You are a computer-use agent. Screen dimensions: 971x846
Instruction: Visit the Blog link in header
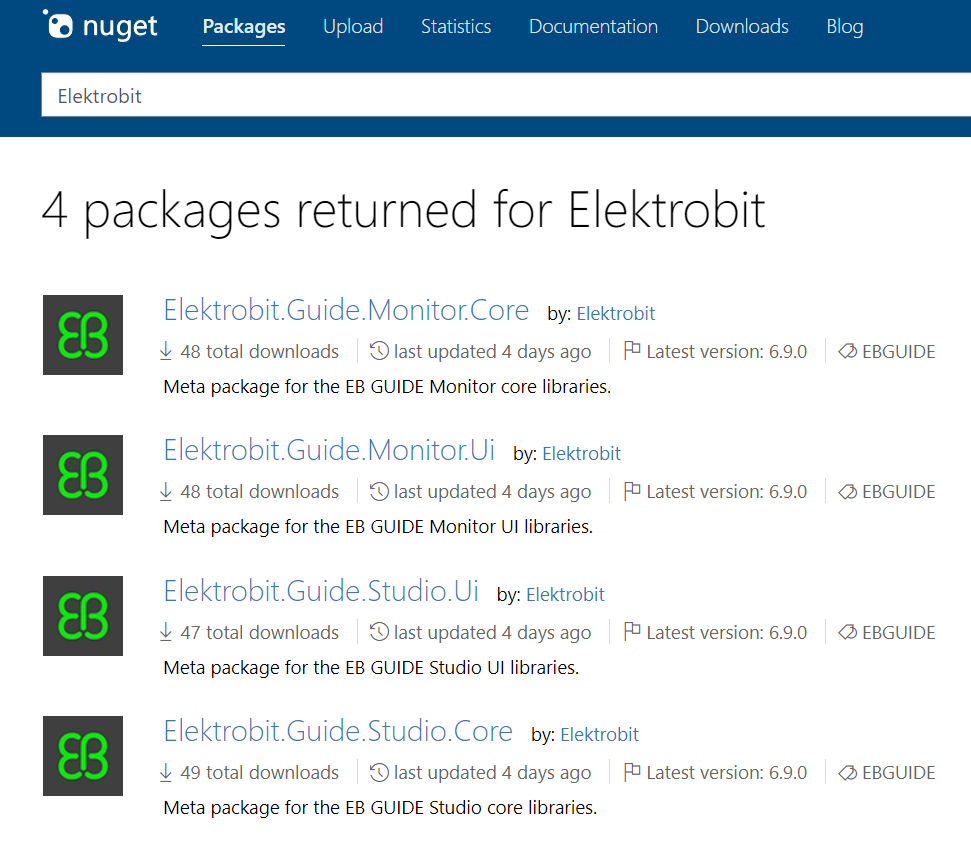[845, 27]
